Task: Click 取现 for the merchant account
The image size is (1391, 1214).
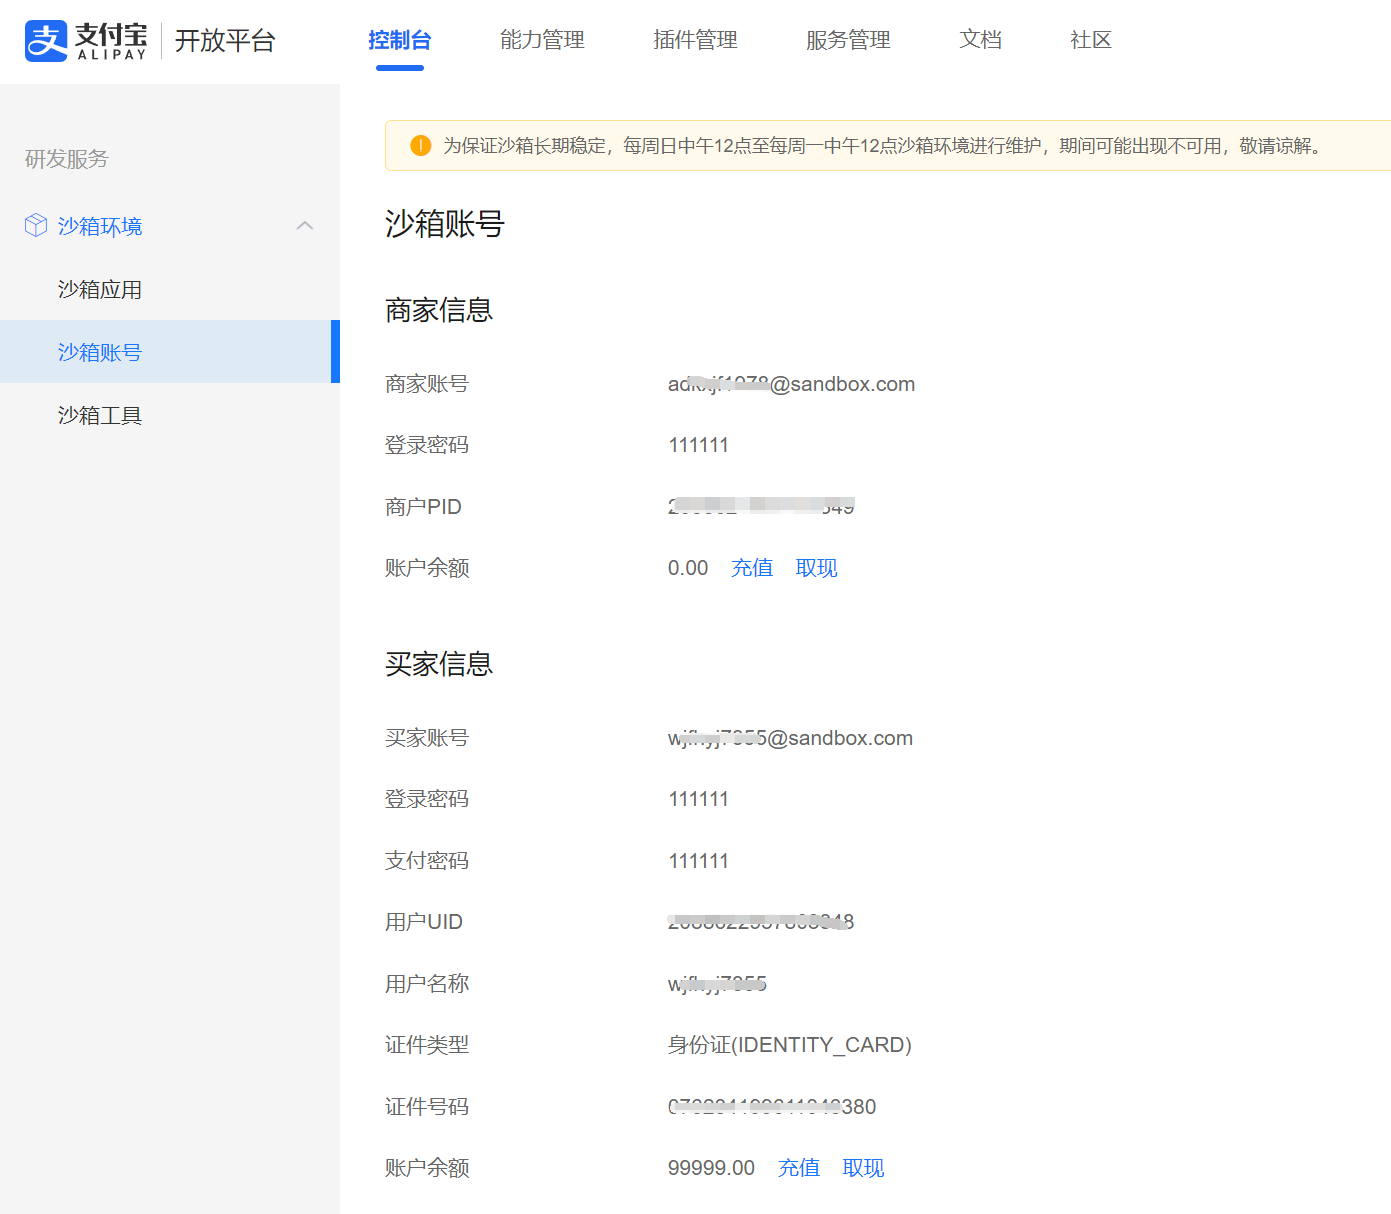Action: coord(816,567)
